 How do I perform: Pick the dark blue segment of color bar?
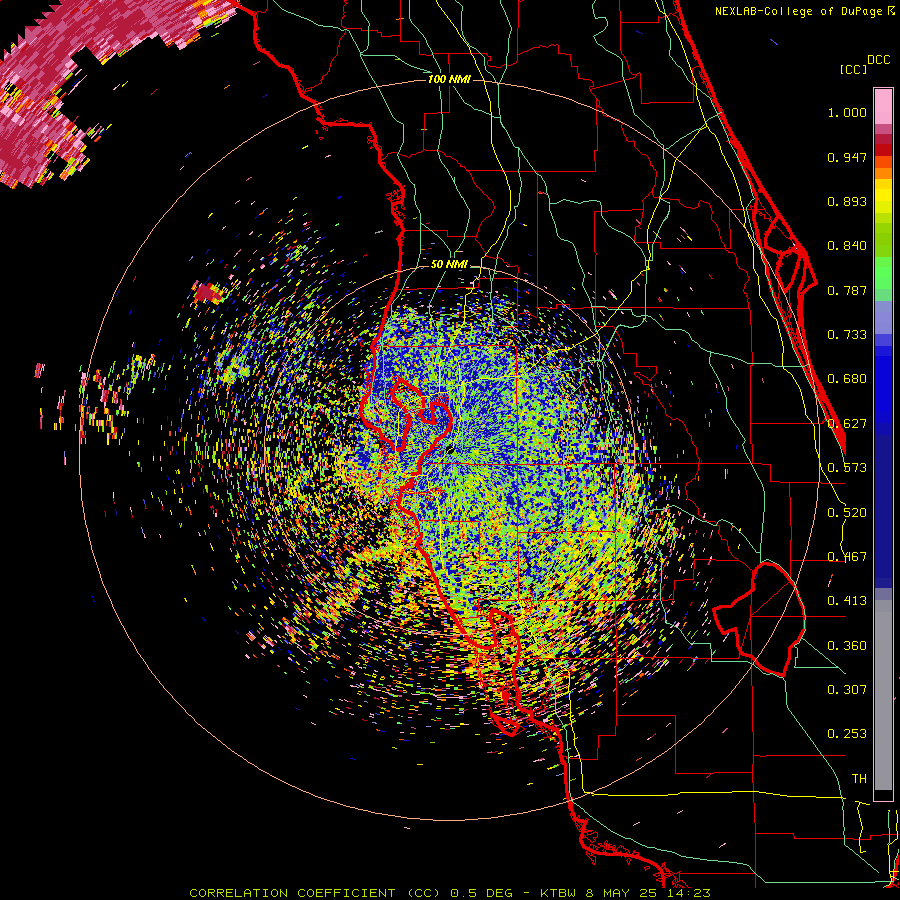883,511
